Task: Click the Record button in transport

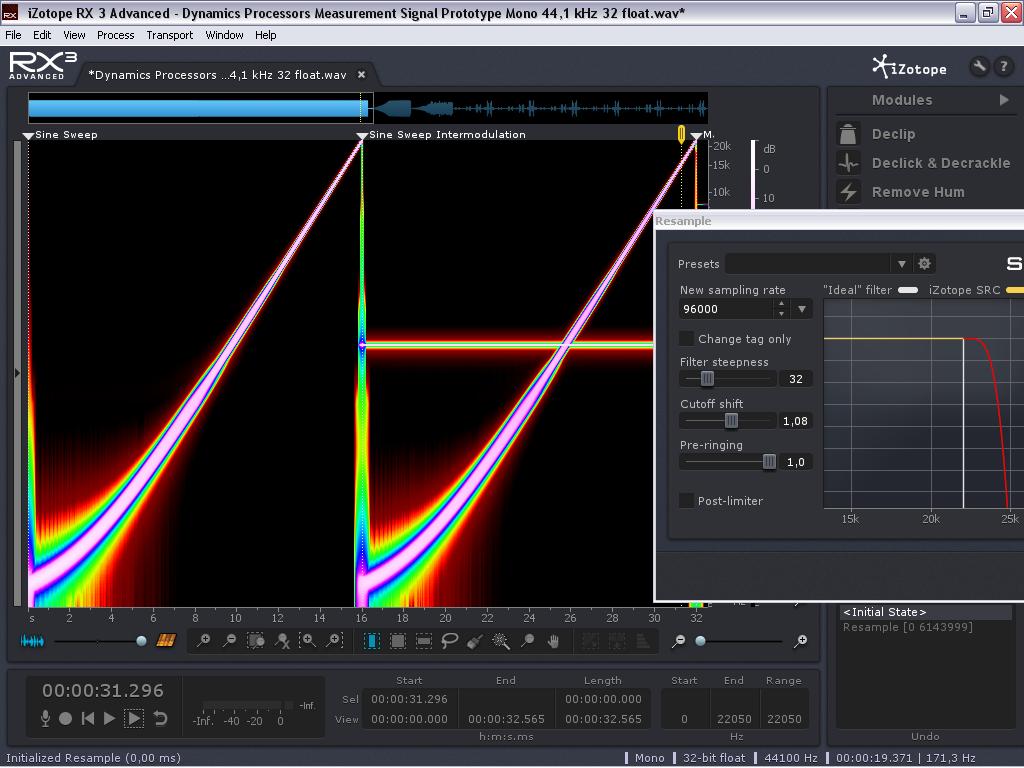Action: tap(65, 718)
